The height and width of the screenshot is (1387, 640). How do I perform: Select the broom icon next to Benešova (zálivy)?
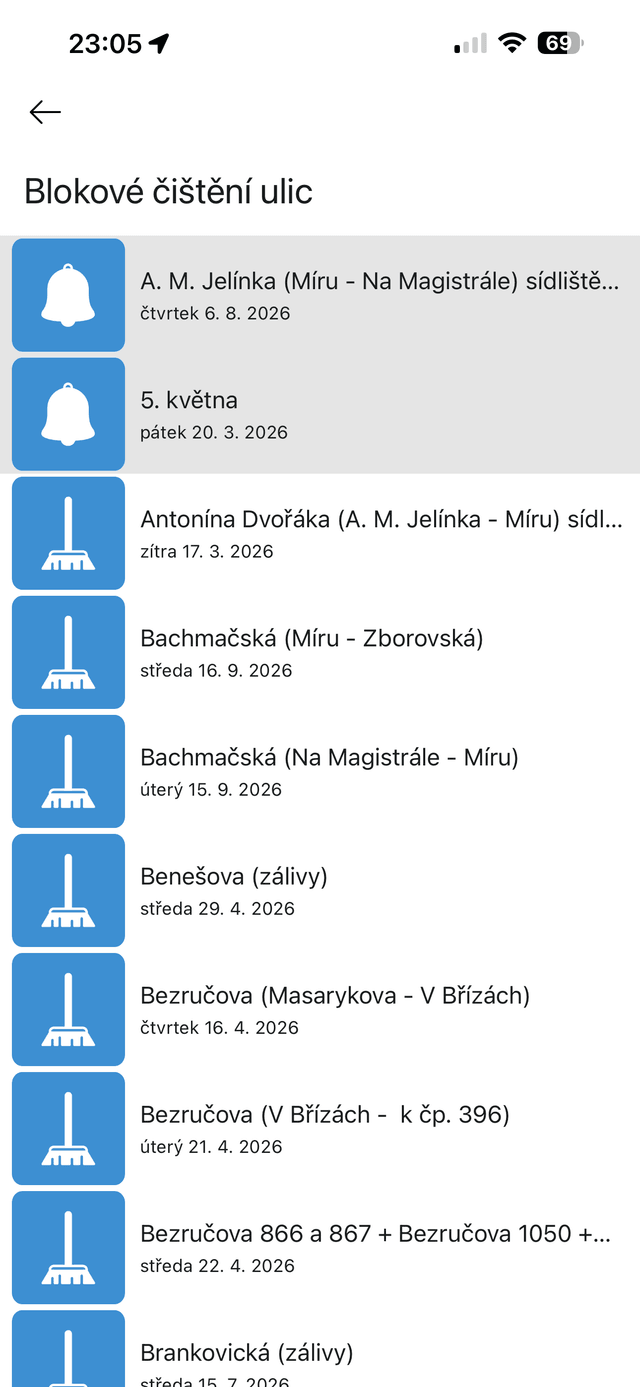point(68,890)
